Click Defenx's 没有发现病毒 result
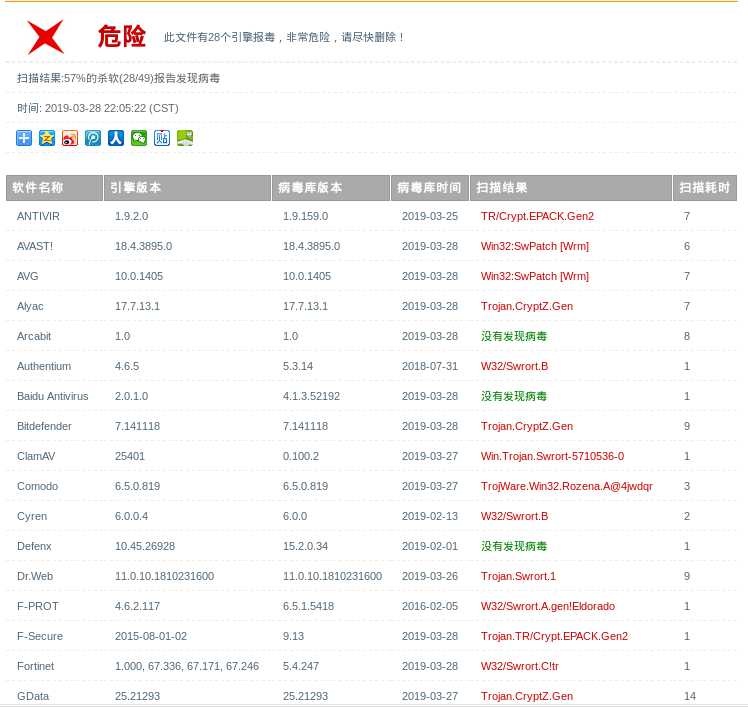 (x=514, y=547)
